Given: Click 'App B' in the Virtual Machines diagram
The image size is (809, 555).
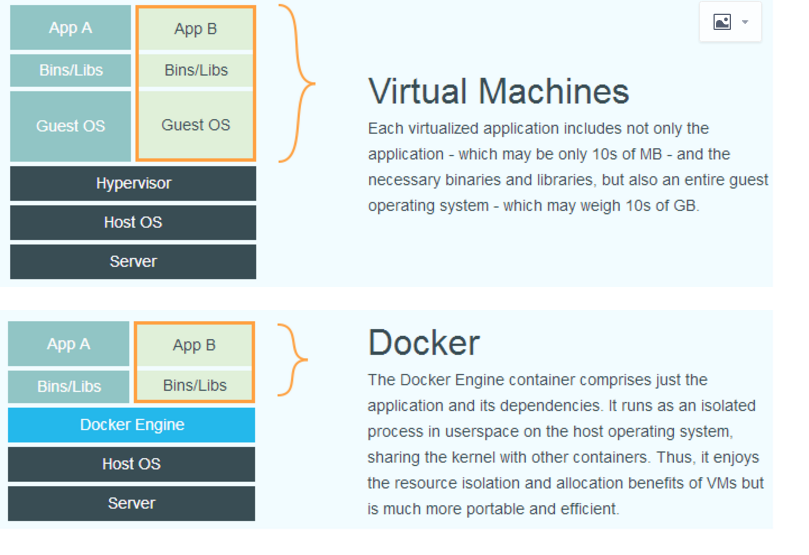Looking at the screenshot, I should [x=196, y=29].
